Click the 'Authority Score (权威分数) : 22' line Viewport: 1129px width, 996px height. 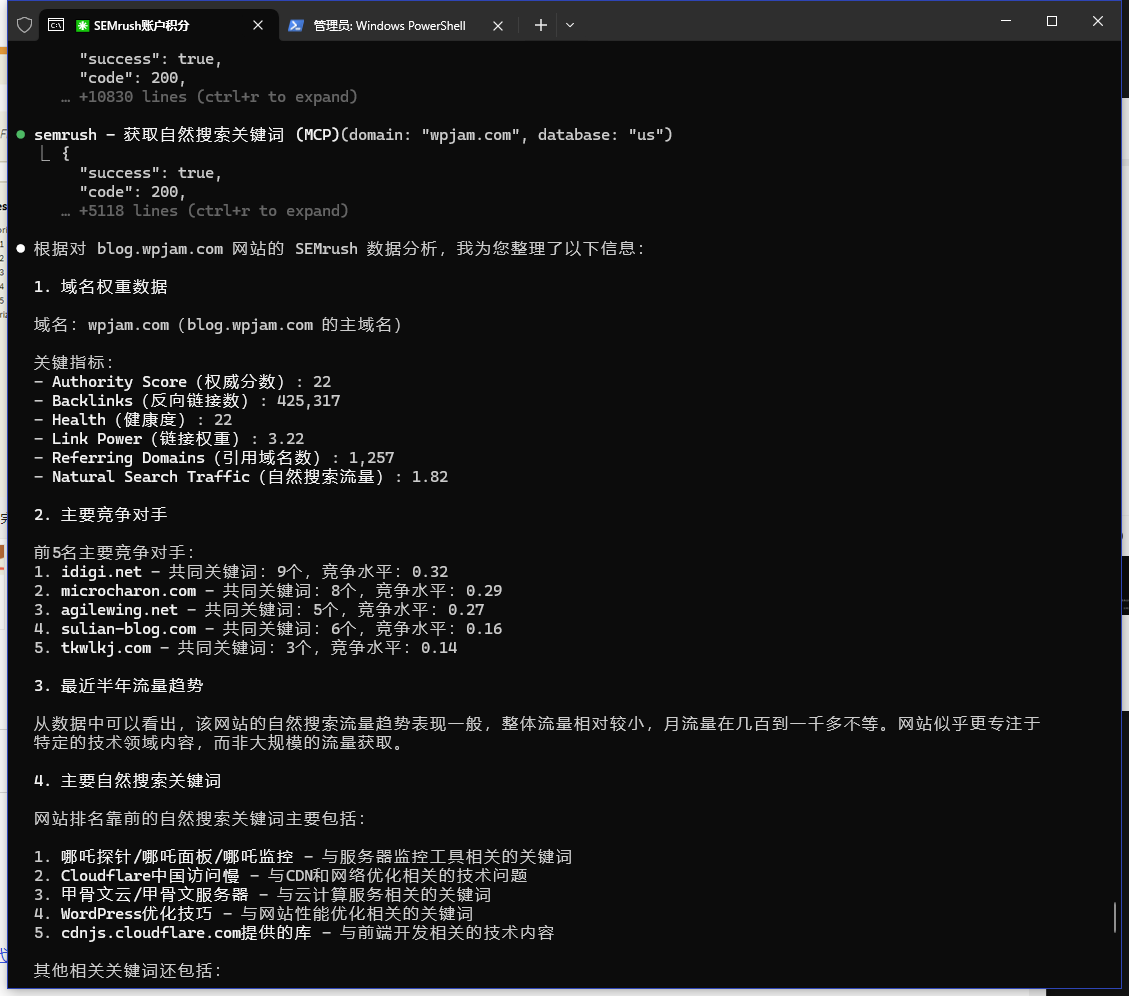pyautogui.click(x=182, y=382)
